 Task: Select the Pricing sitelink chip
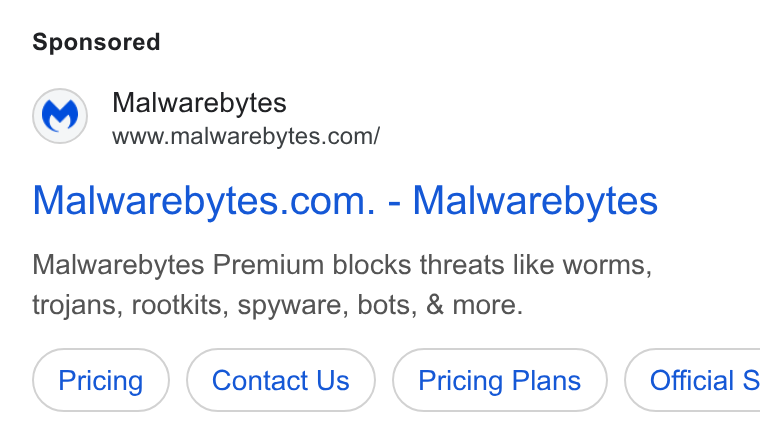pos(101,380)
